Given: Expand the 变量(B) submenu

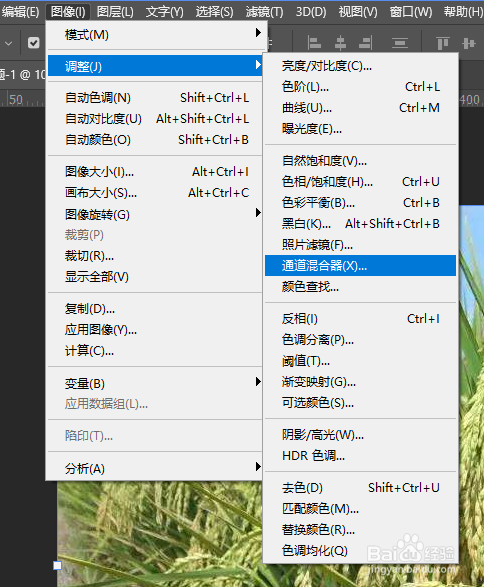Looking at the screenshot, I should click(155, 383).
